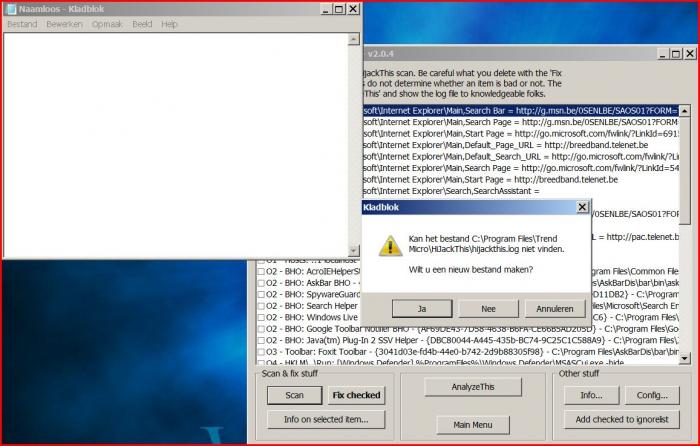Select the Start Page breedband.telenet.be entry
The height and width of the screenshot is (446, 700).
coord(521,179)
